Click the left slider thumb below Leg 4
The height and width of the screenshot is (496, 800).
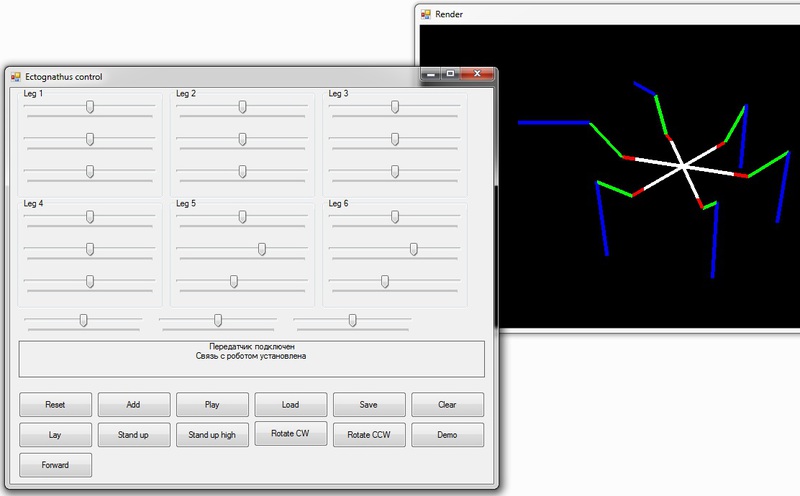pos(83,320)
